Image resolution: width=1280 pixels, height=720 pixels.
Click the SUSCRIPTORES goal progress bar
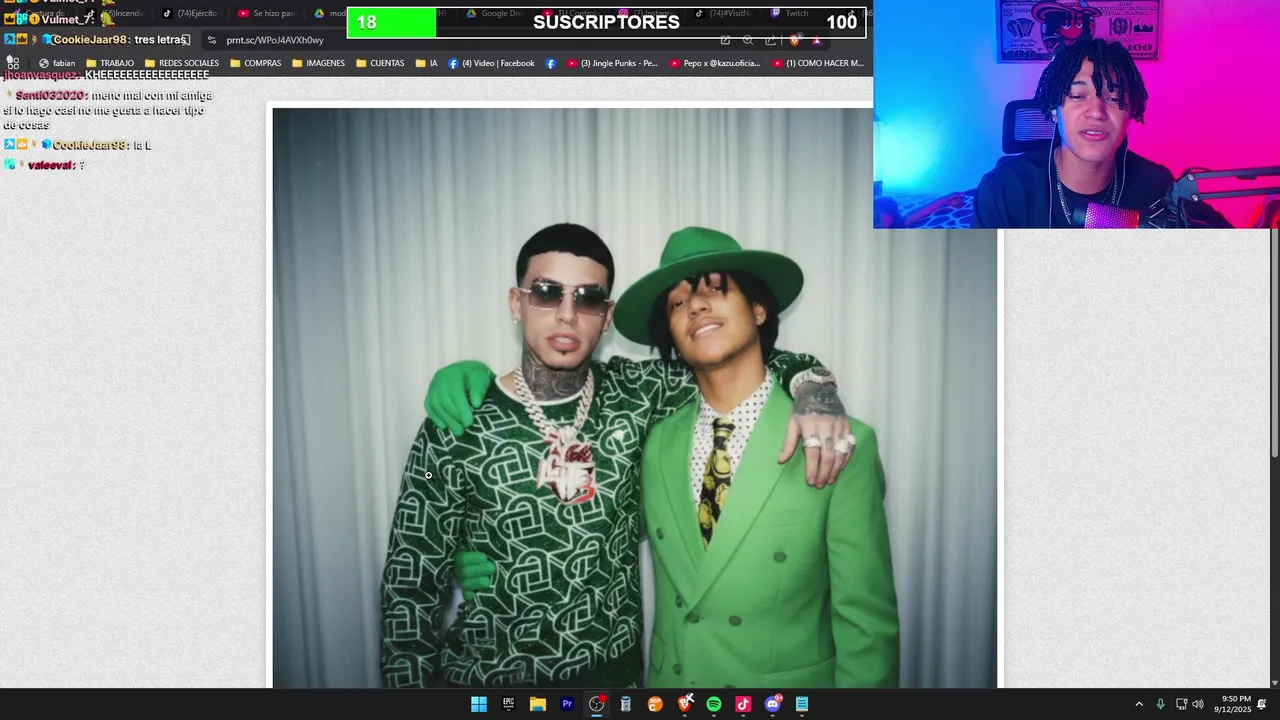[606, 22]
